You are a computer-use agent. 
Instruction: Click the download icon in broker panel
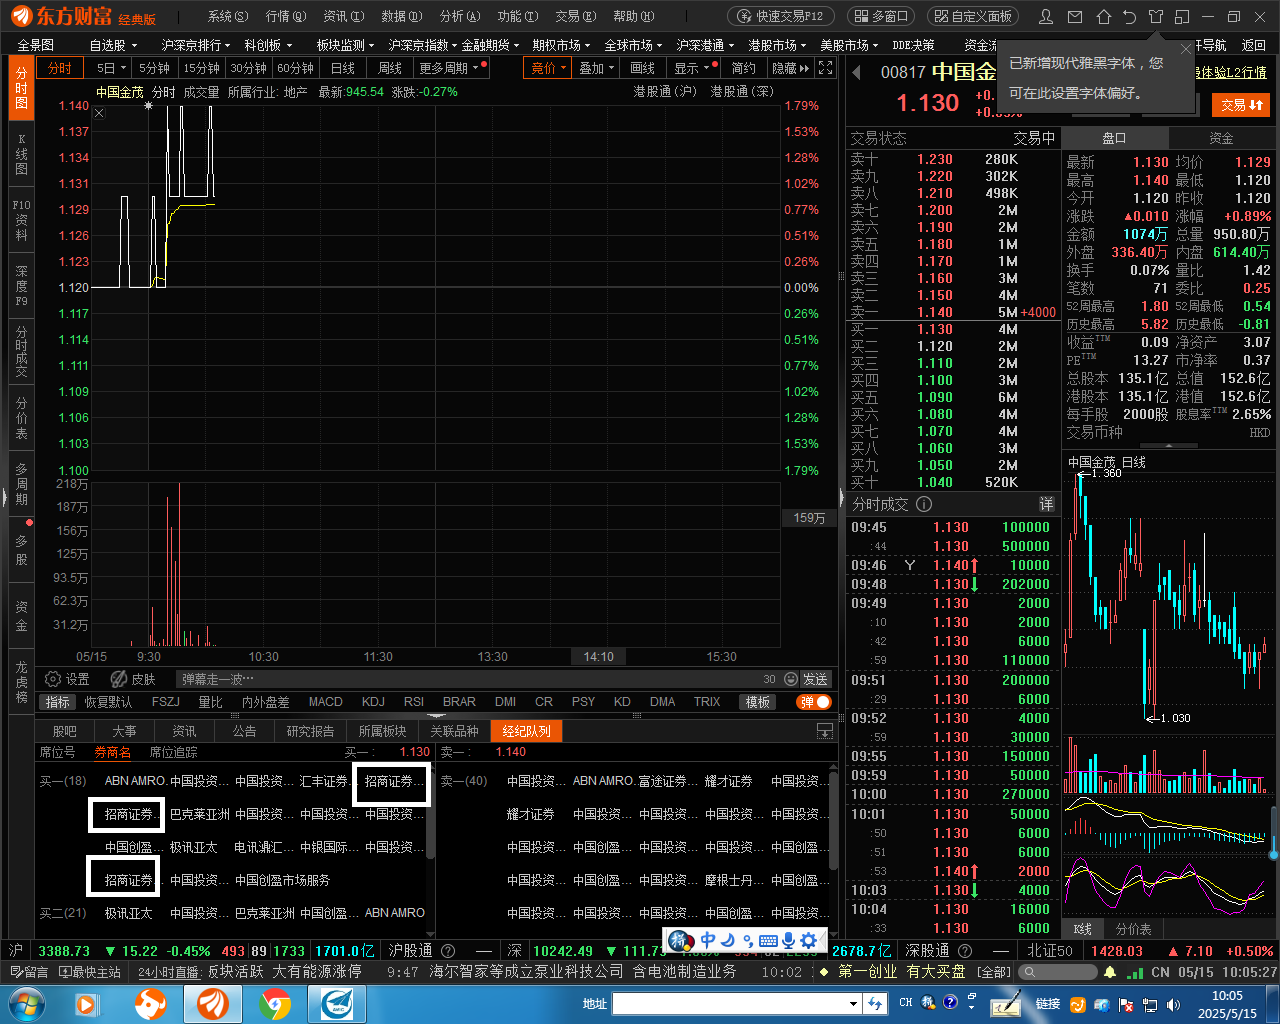(x=825, y=731)
